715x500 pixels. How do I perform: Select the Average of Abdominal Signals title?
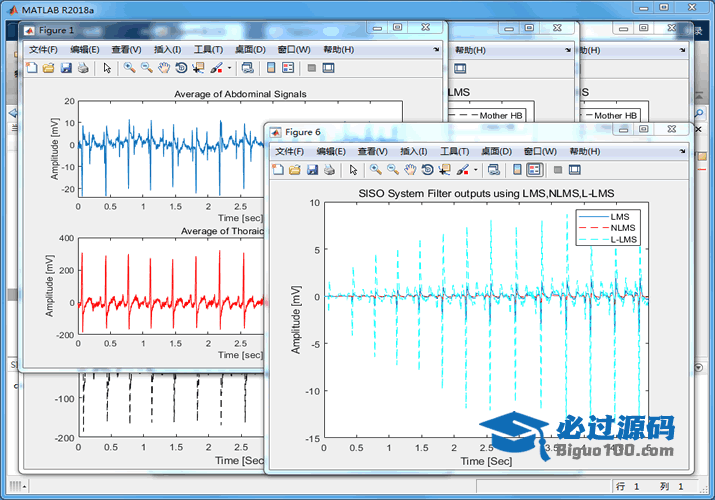(x=240, y=94)
